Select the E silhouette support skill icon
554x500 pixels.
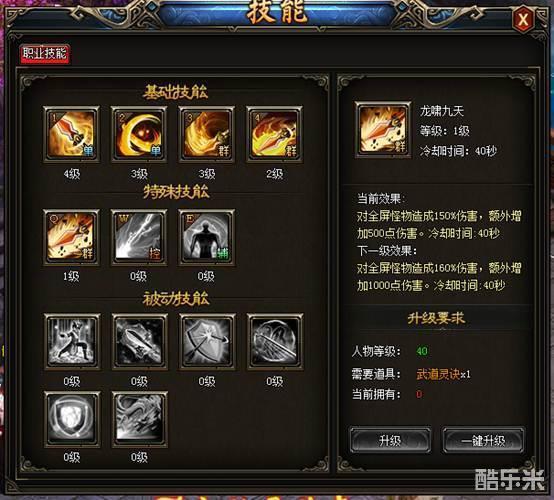pyautogui.click(x=207, y=237)
